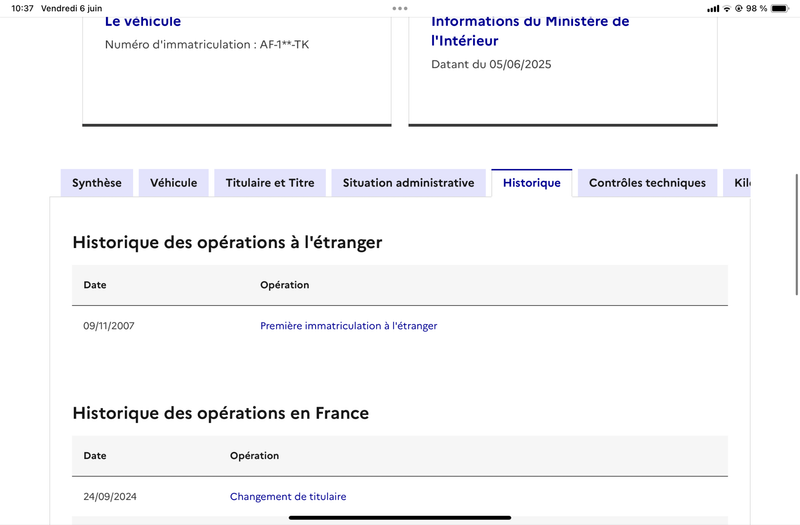Click the date 24/09/2024 cell
This screenshot has height=525, width=800.
(110, 496)
